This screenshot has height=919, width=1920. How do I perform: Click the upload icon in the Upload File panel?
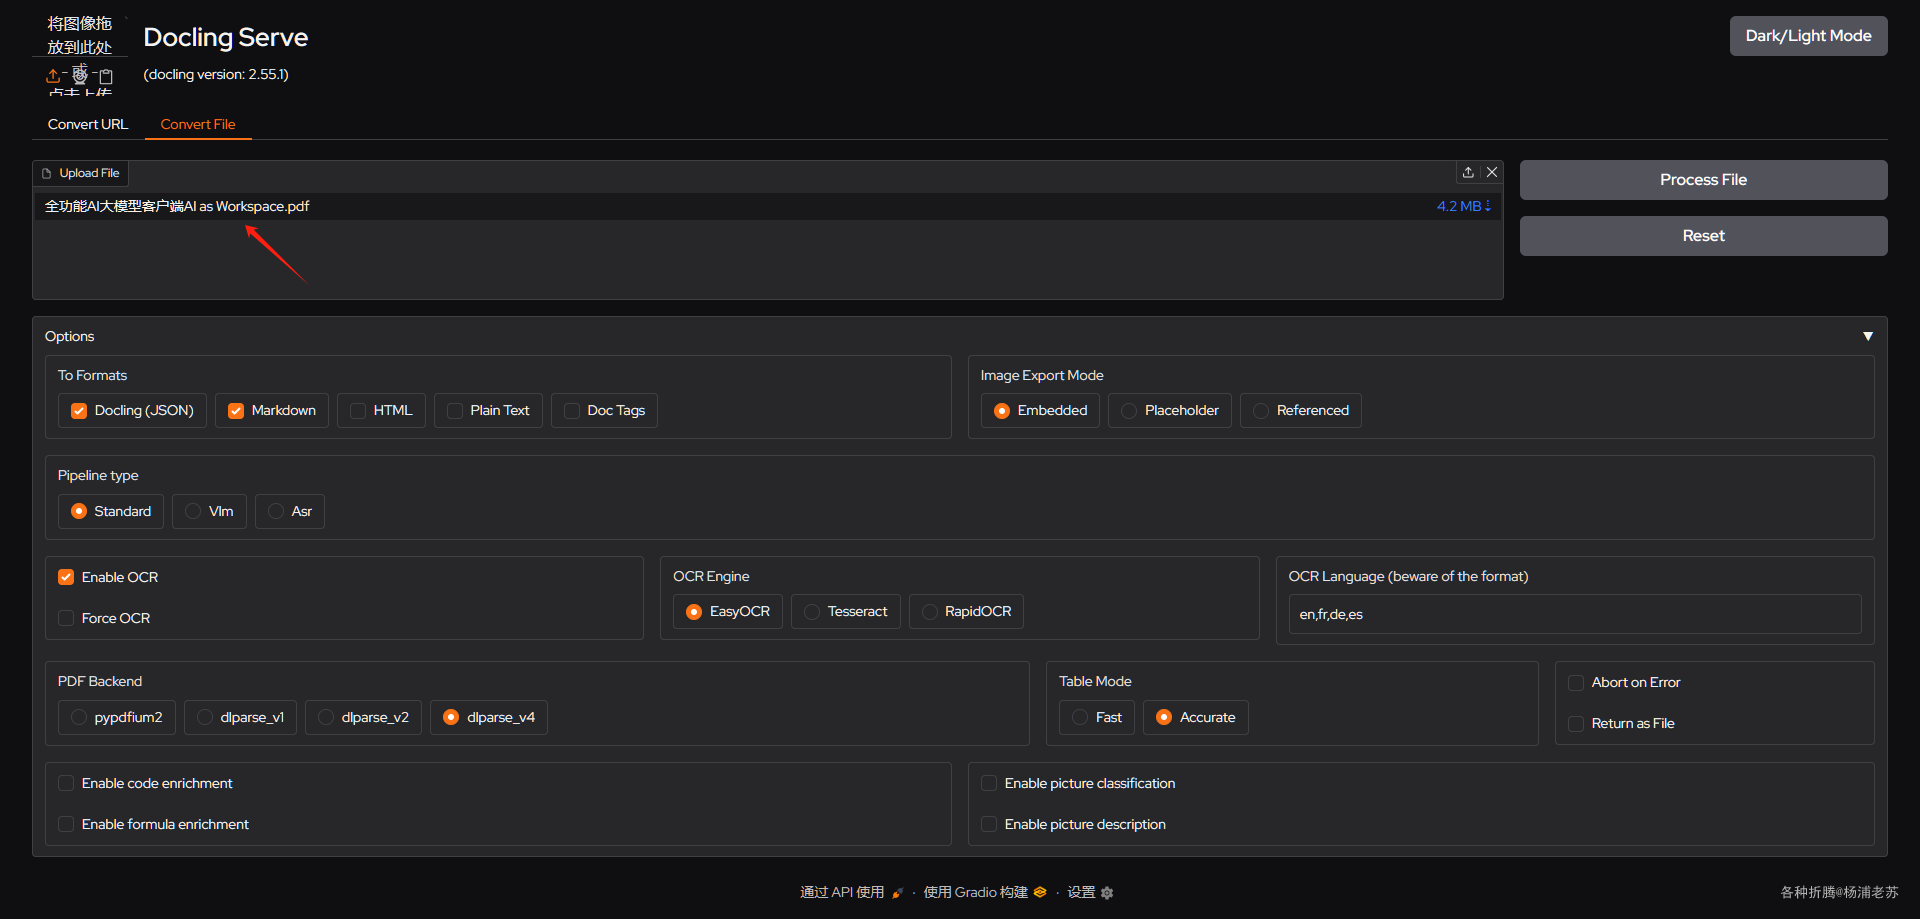(x=1468, y=172)
